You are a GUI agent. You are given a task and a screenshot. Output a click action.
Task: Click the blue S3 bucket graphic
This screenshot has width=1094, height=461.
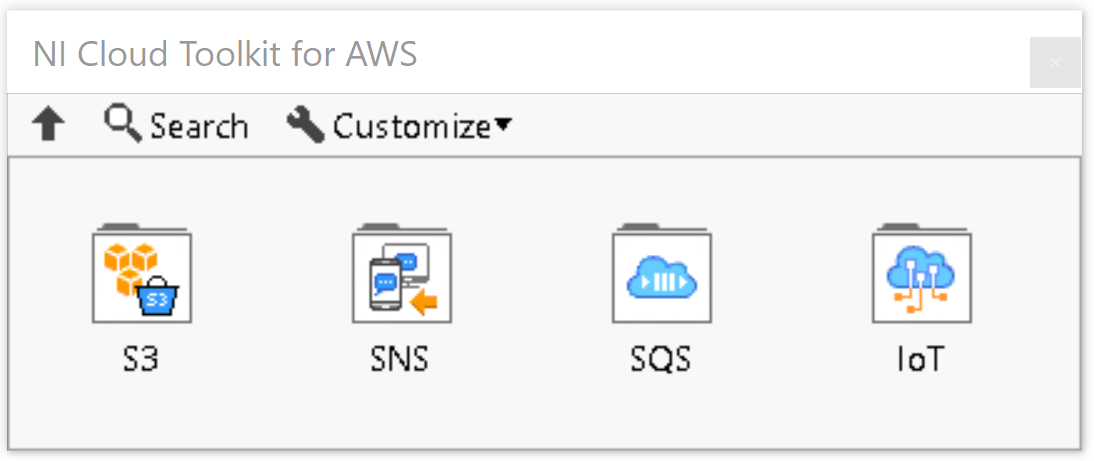pos(160,296)
